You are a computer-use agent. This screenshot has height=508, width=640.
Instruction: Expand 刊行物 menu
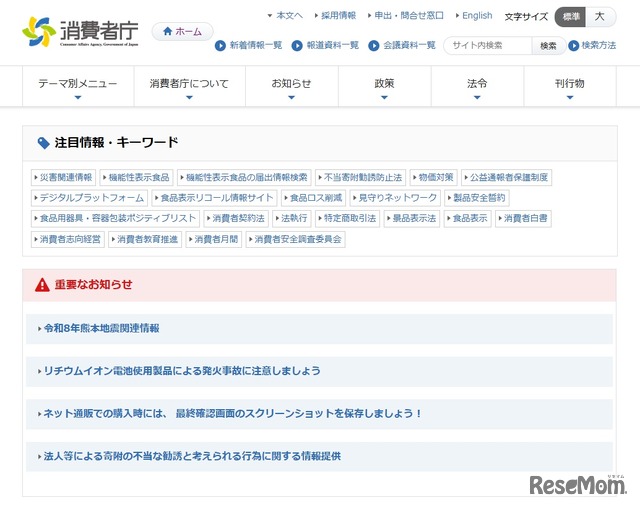tap(570, 87)
